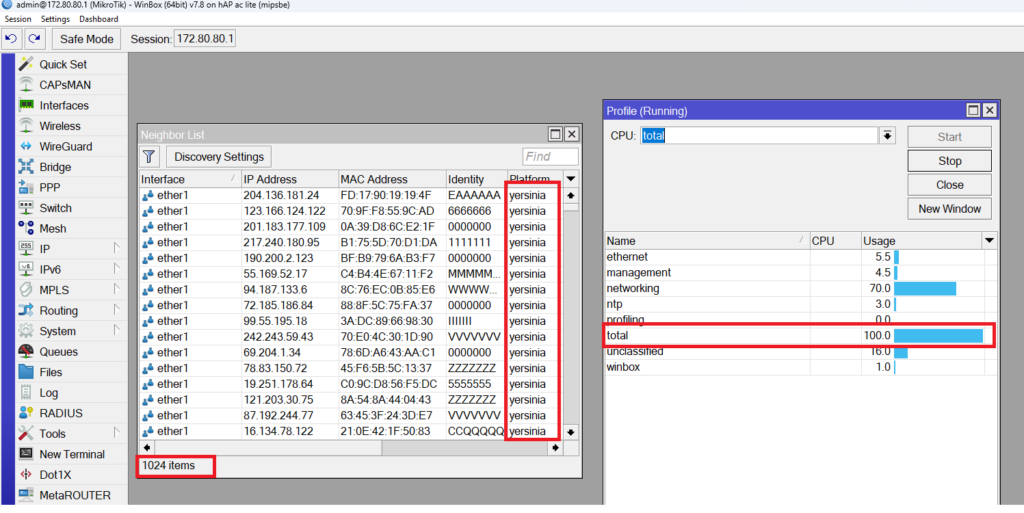This screenshot has height=513, width=1024.
Task: Sort by Identity column header
Action: click(x=476, y=179)
